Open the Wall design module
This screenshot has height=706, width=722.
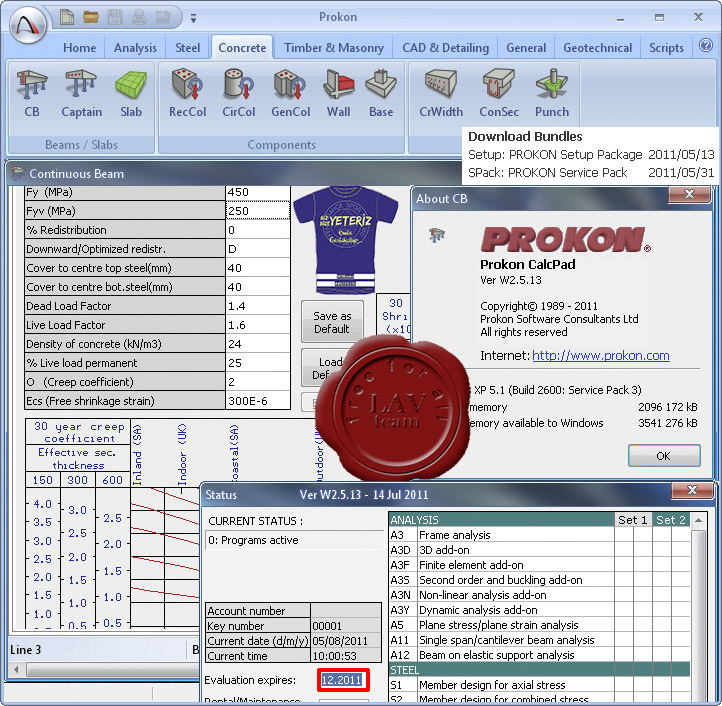click(338, 93)
